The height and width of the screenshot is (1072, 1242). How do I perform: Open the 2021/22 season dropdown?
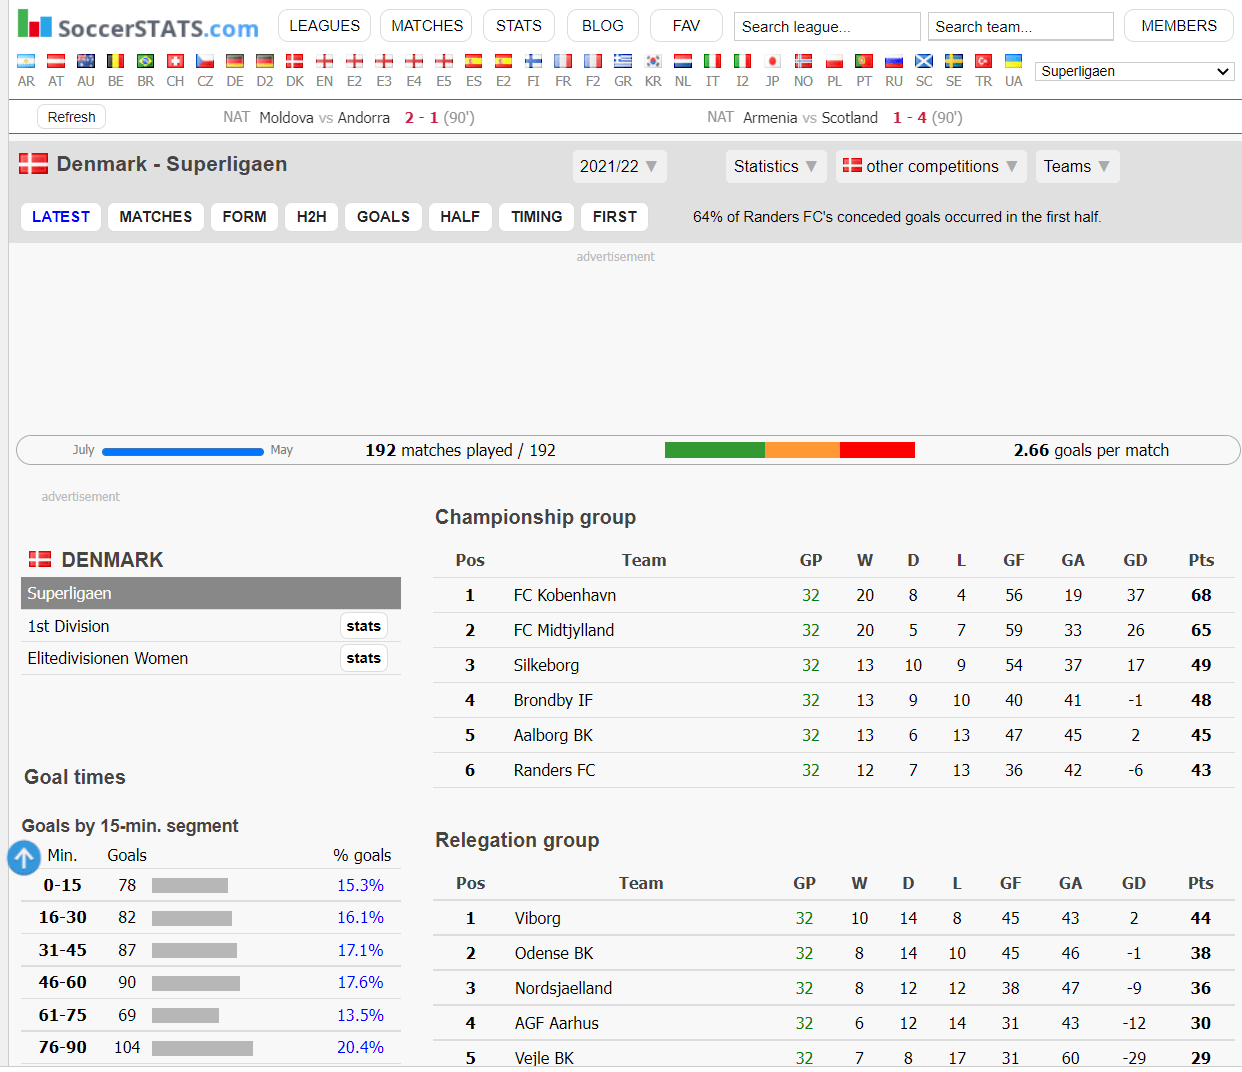619,166
